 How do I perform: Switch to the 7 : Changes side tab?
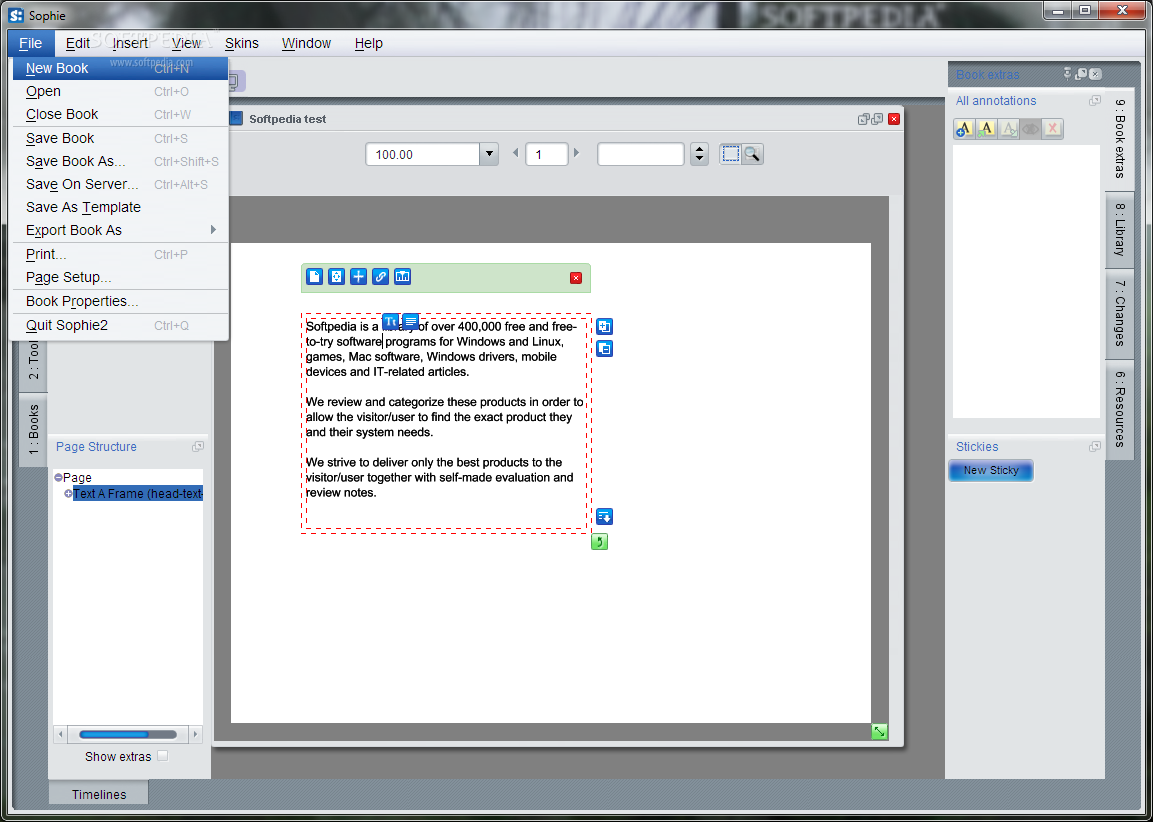[1119, 313]
